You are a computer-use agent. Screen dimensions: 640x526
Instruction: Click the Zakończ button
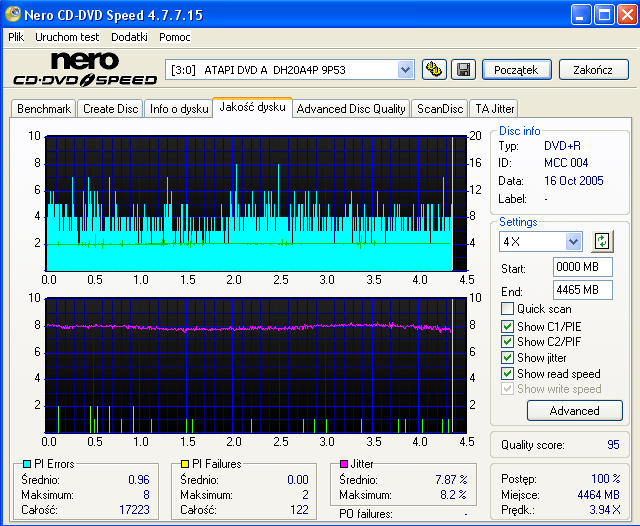coord(593,70)
